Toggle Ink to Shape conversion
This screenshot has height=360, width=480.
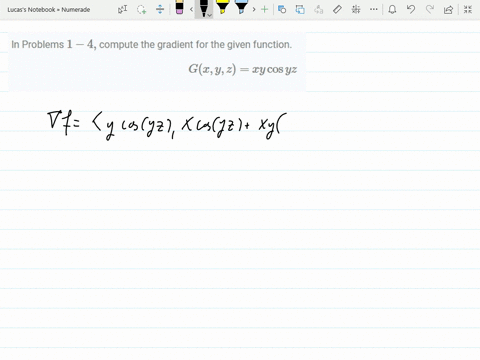coord(300,9)
